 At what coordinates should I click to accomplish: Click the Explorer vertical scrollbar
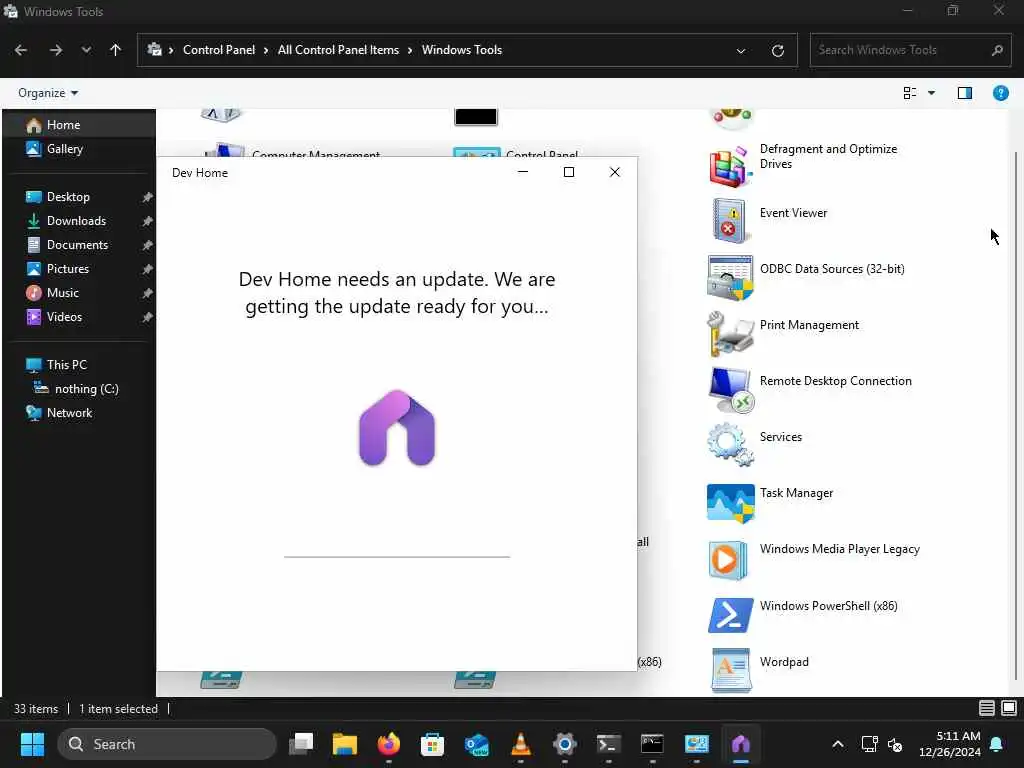click(x=1016, y=416)
